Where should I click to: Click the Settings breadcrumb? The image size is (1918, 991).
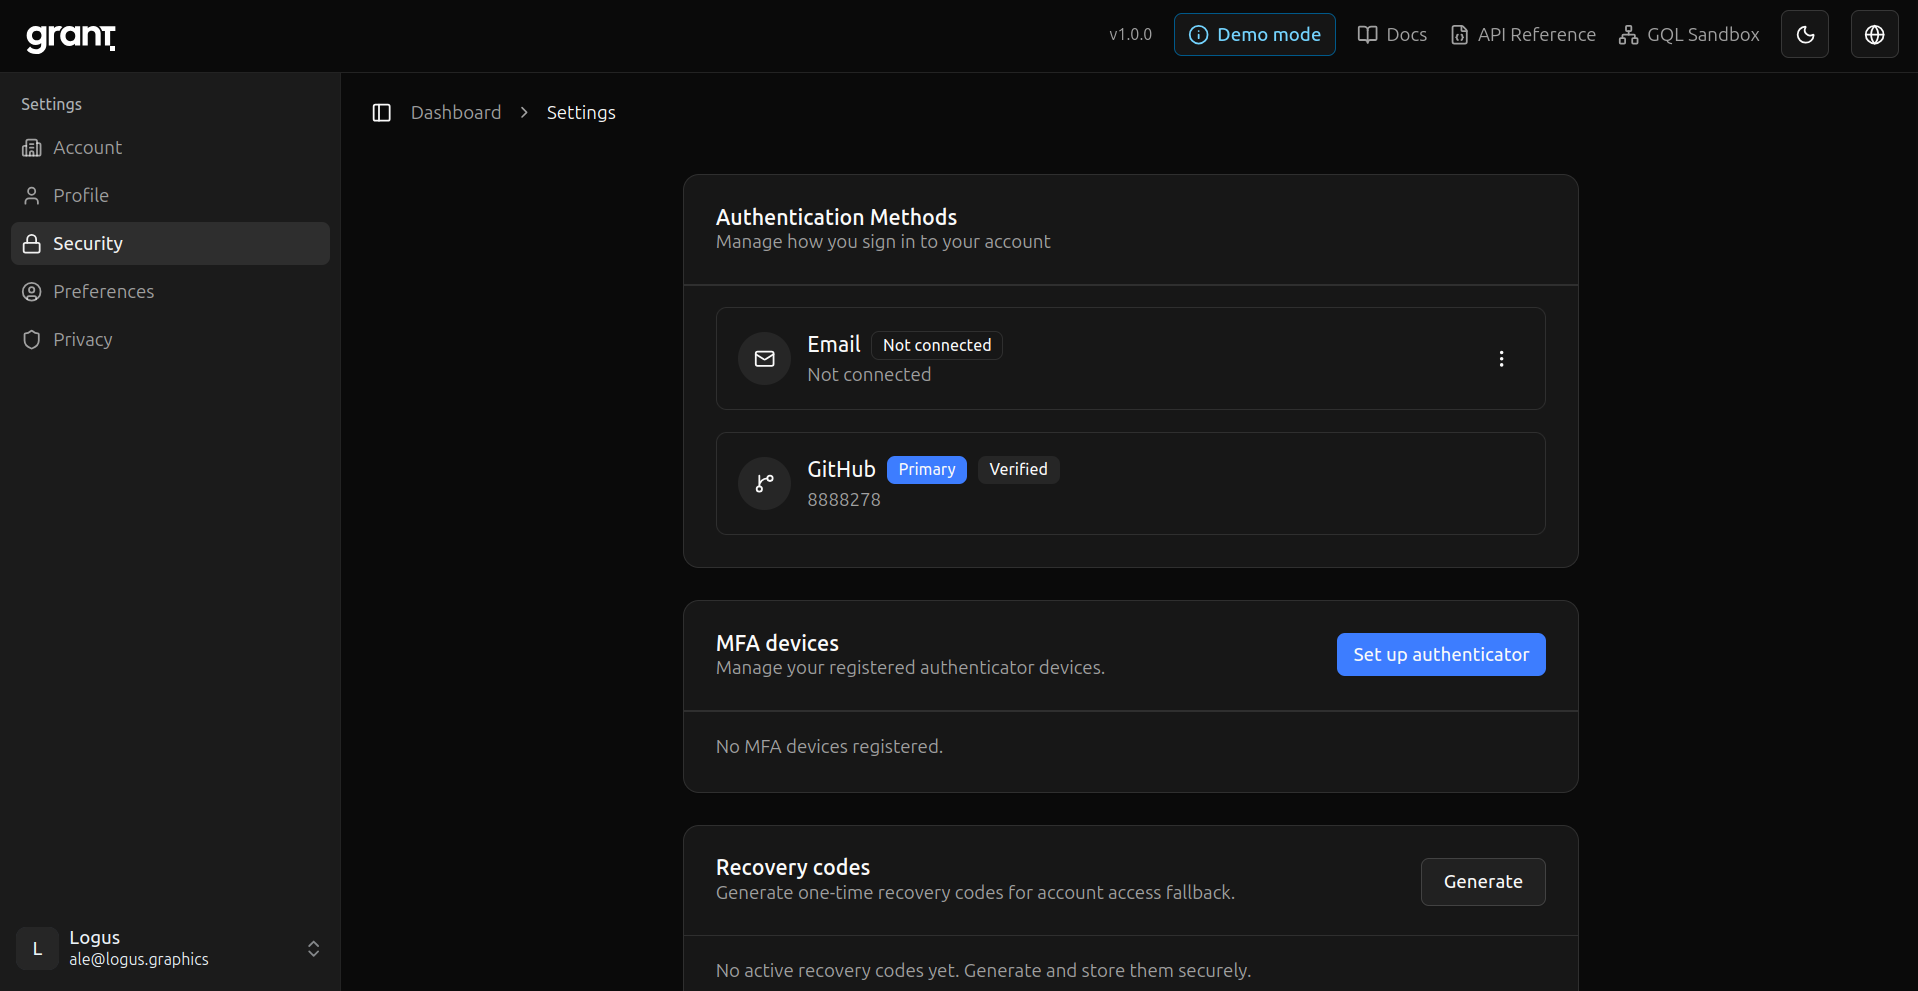coord(581,113)
